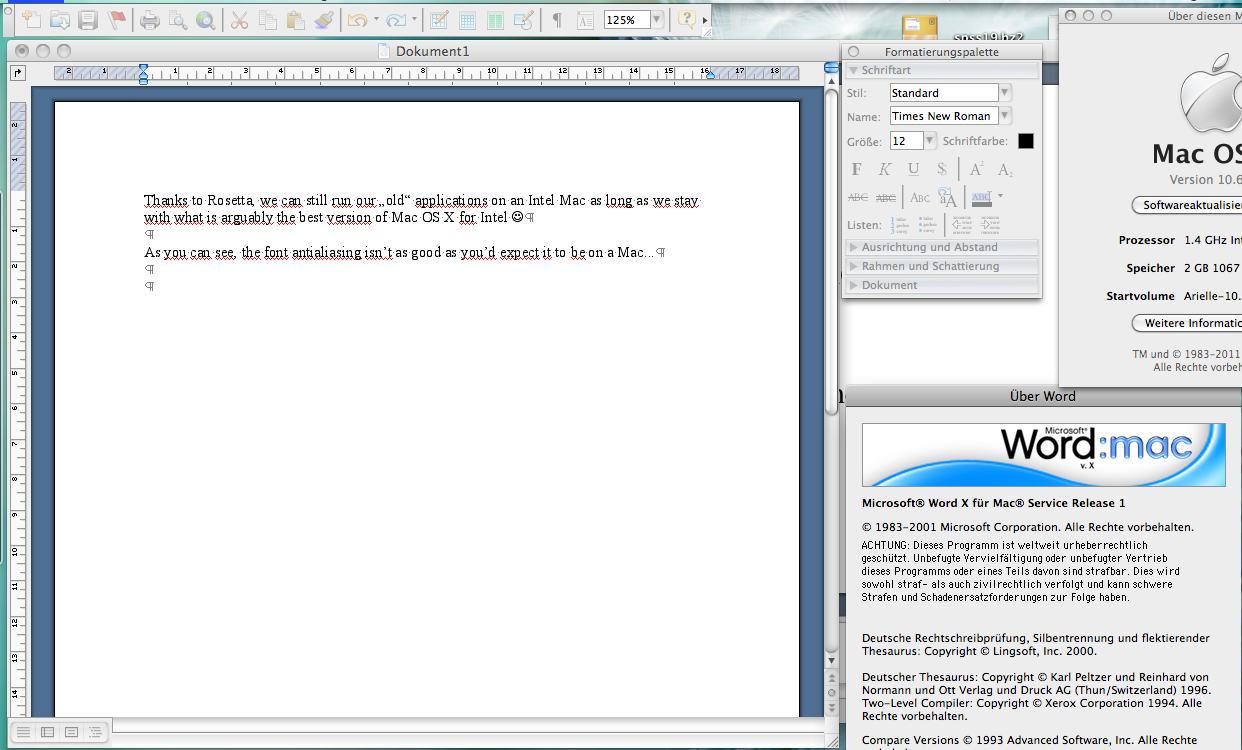Toggle single strikethrough ABC button
This screenshot has height=750, width=1242.
coord(858,198)
